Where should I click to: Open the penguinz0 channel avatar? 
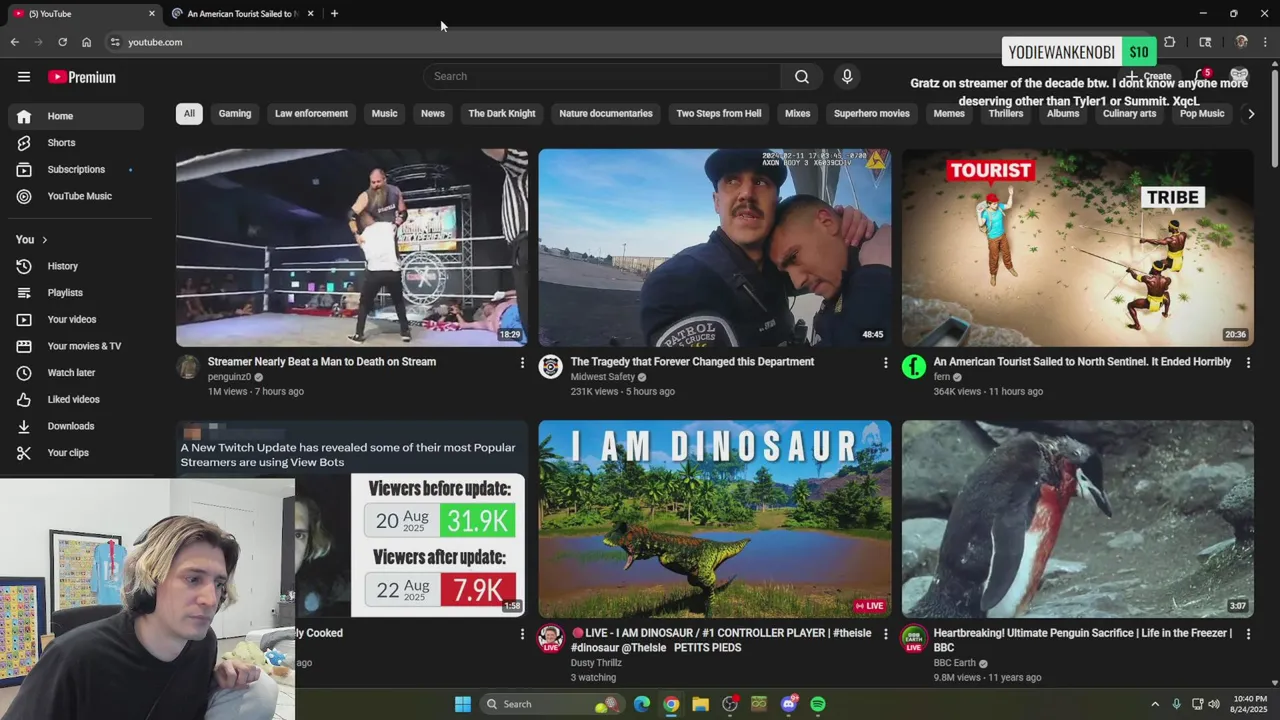pyautogui.click(x=188, y=367)
